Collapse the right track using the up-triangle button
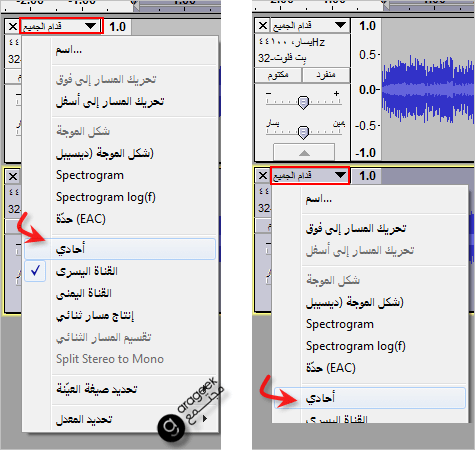Viewport: 475px width, 450px height. pyautogui.click(x=304, y=153)
